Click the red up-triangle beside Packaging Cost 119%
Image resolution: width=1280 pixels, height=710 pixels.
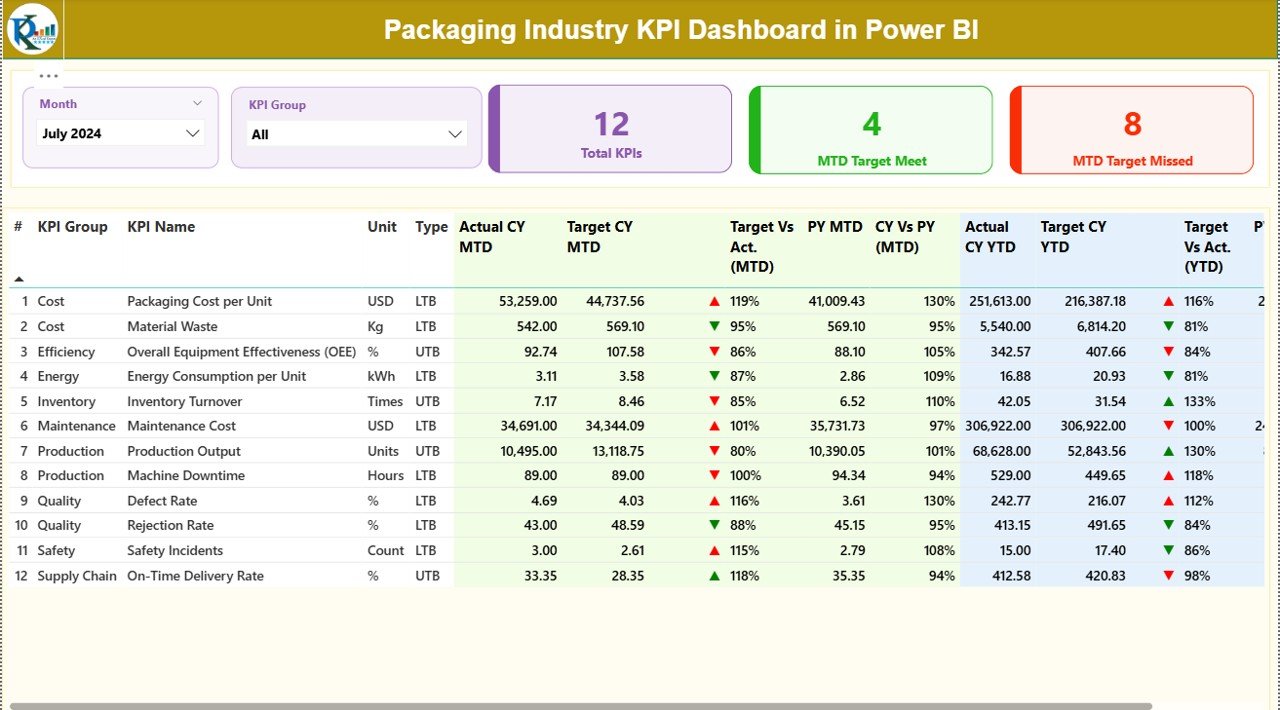pos(713,300)
